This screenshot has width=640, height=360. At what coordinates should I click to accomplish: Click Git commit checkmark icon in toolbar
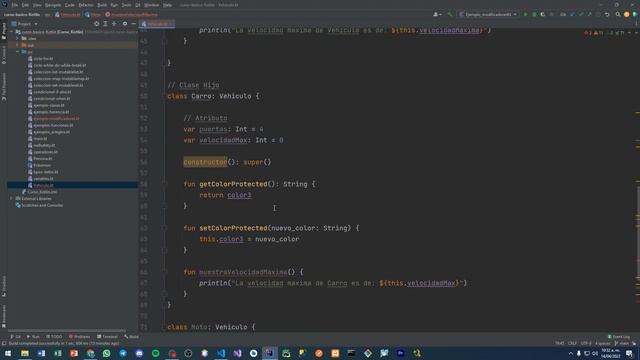581,14
